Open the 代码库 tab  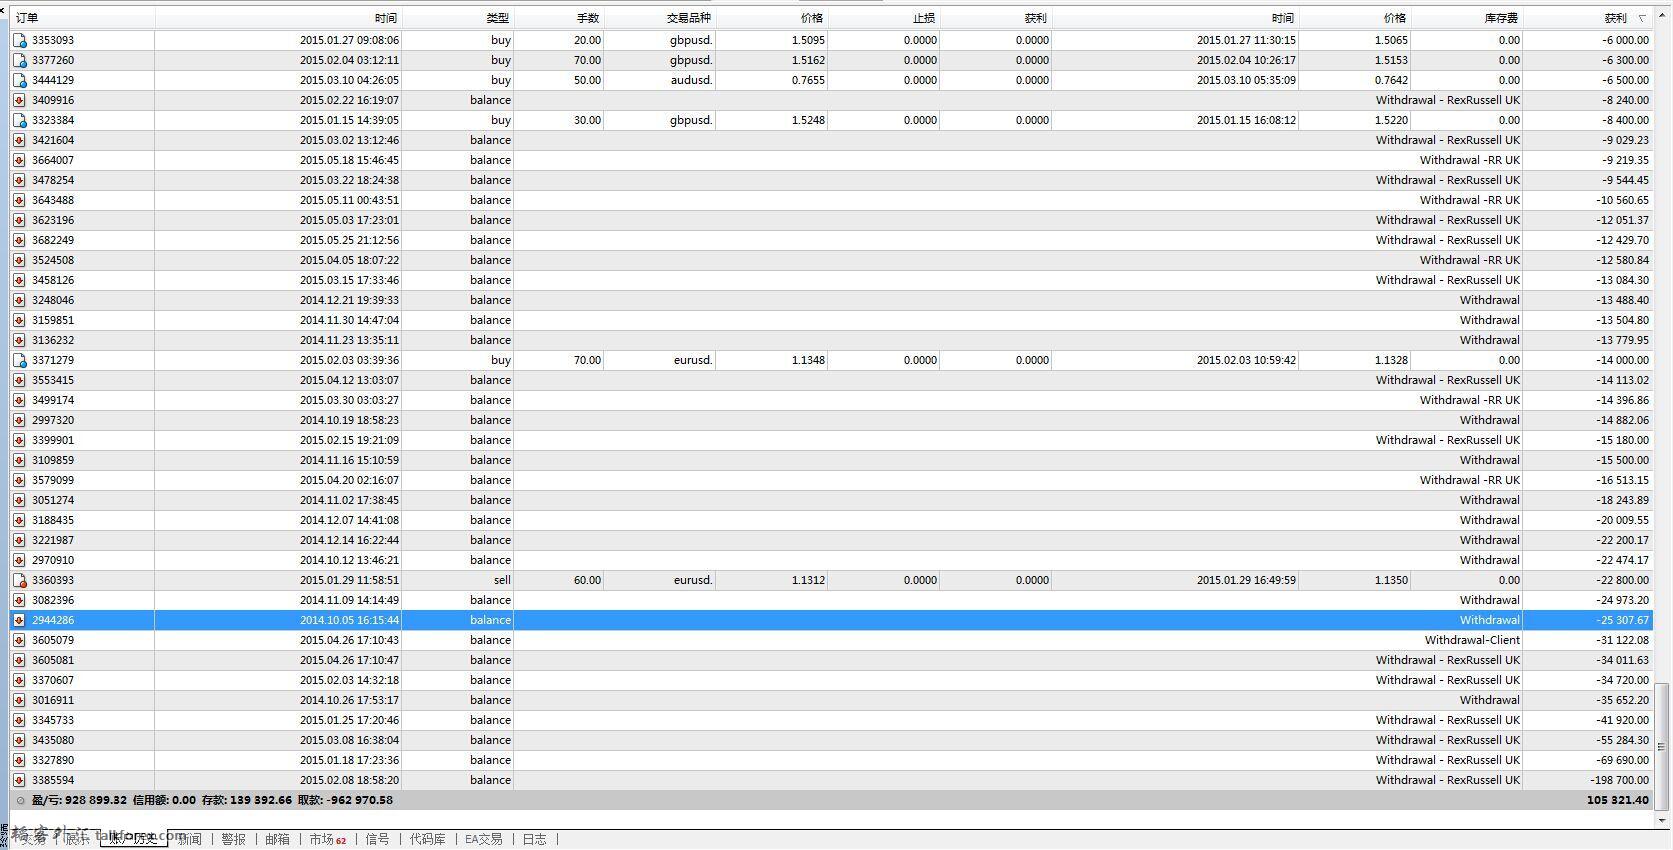pos(427,839)
